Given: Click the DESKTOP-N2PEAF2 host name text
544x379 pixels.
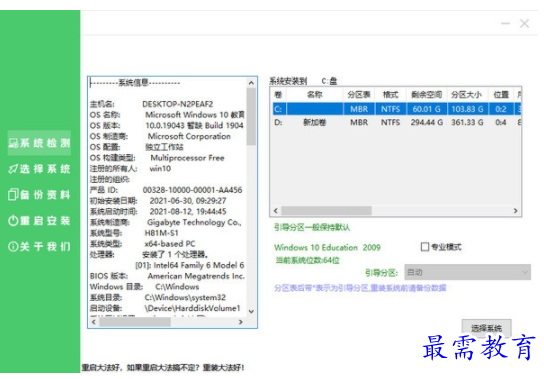Looking at the screenshot, I should pyautogui.click(x=178, y=104).
